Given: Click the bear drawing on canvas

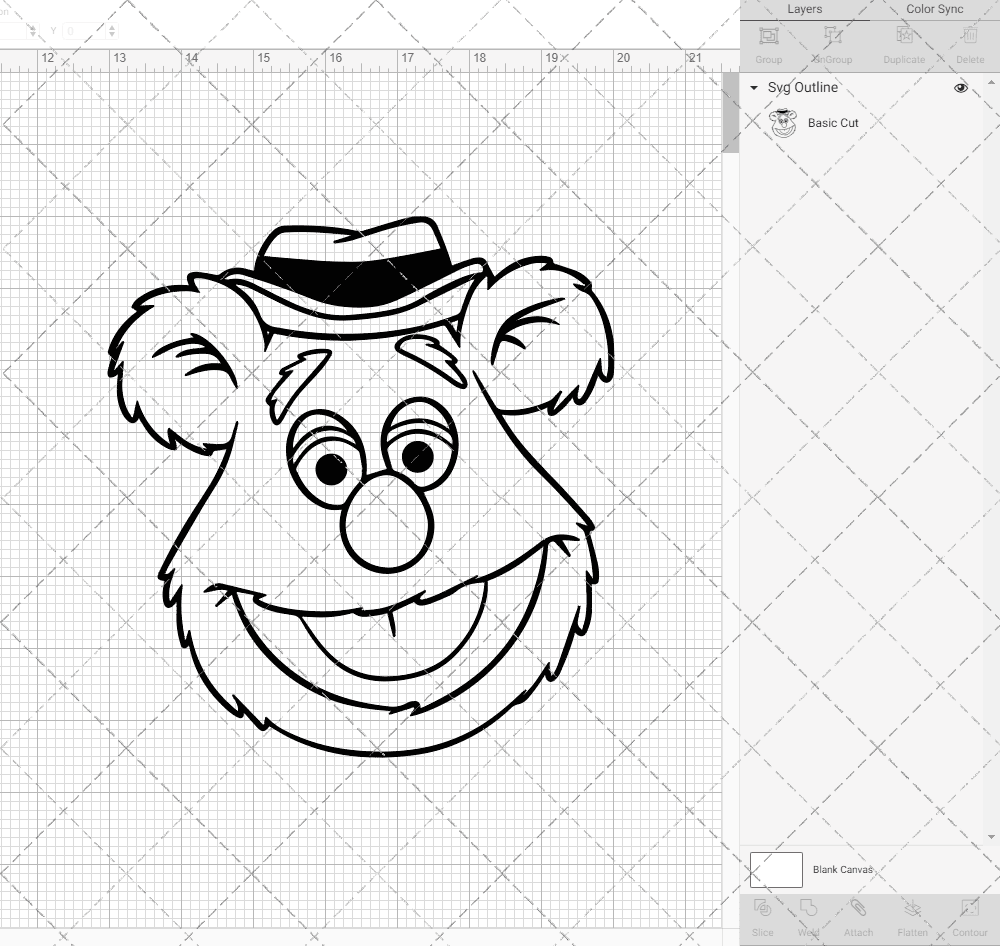Looking at the screenshot, I should coord(361,486).
